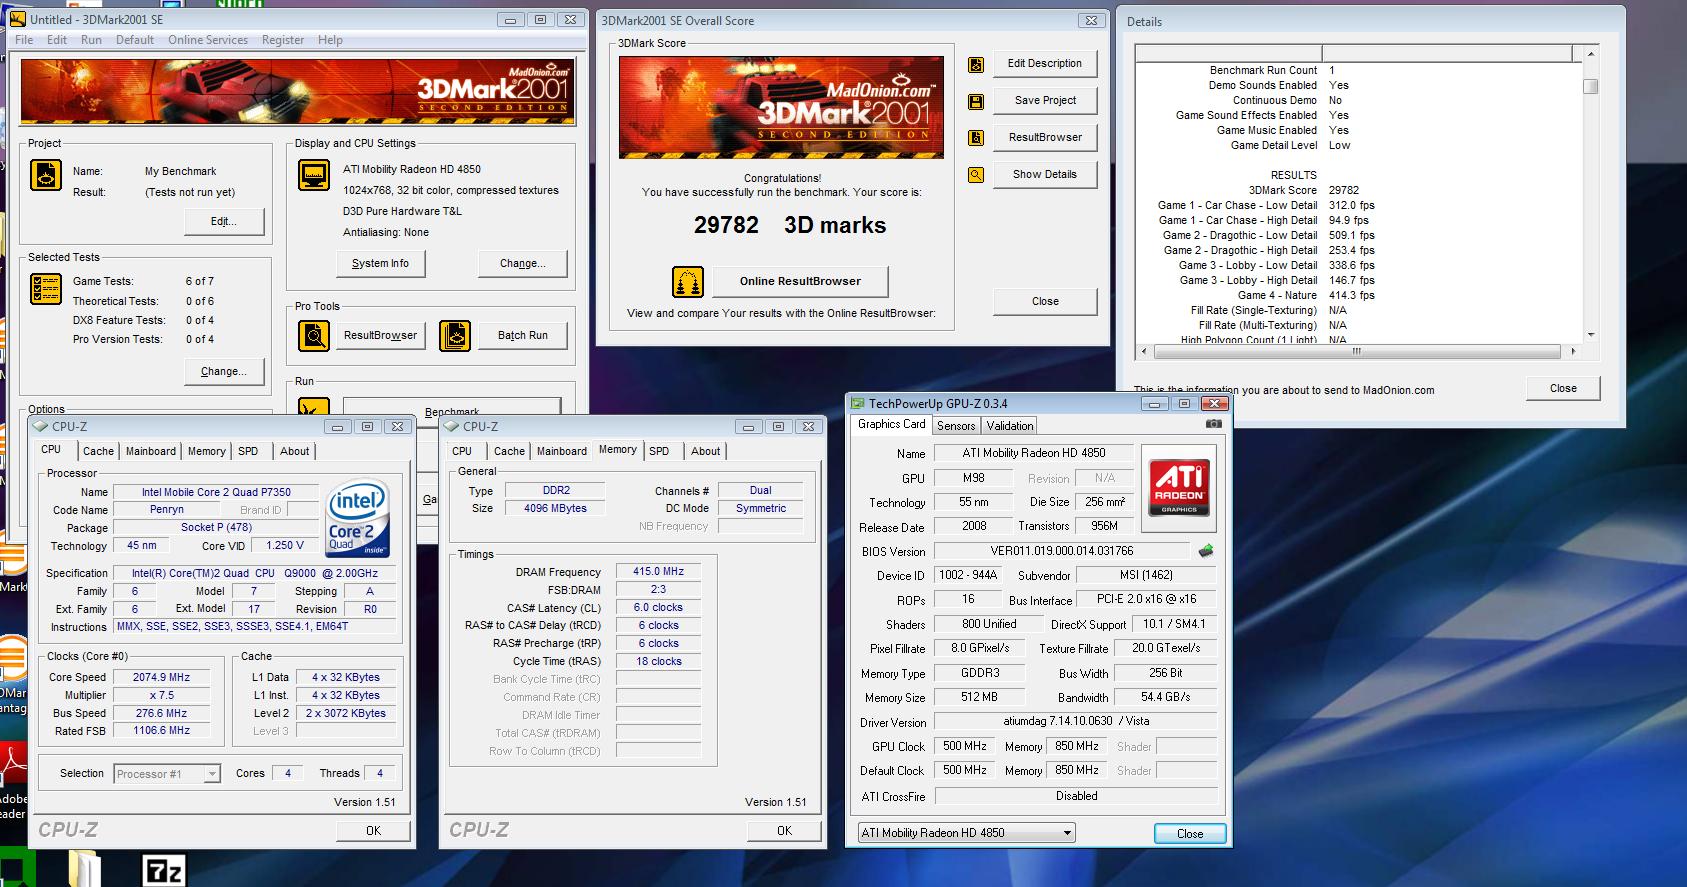Screen dimensions: 1687x887
Task: Click the Project icon in 3DMark window
Action: [x=46, y=175]
